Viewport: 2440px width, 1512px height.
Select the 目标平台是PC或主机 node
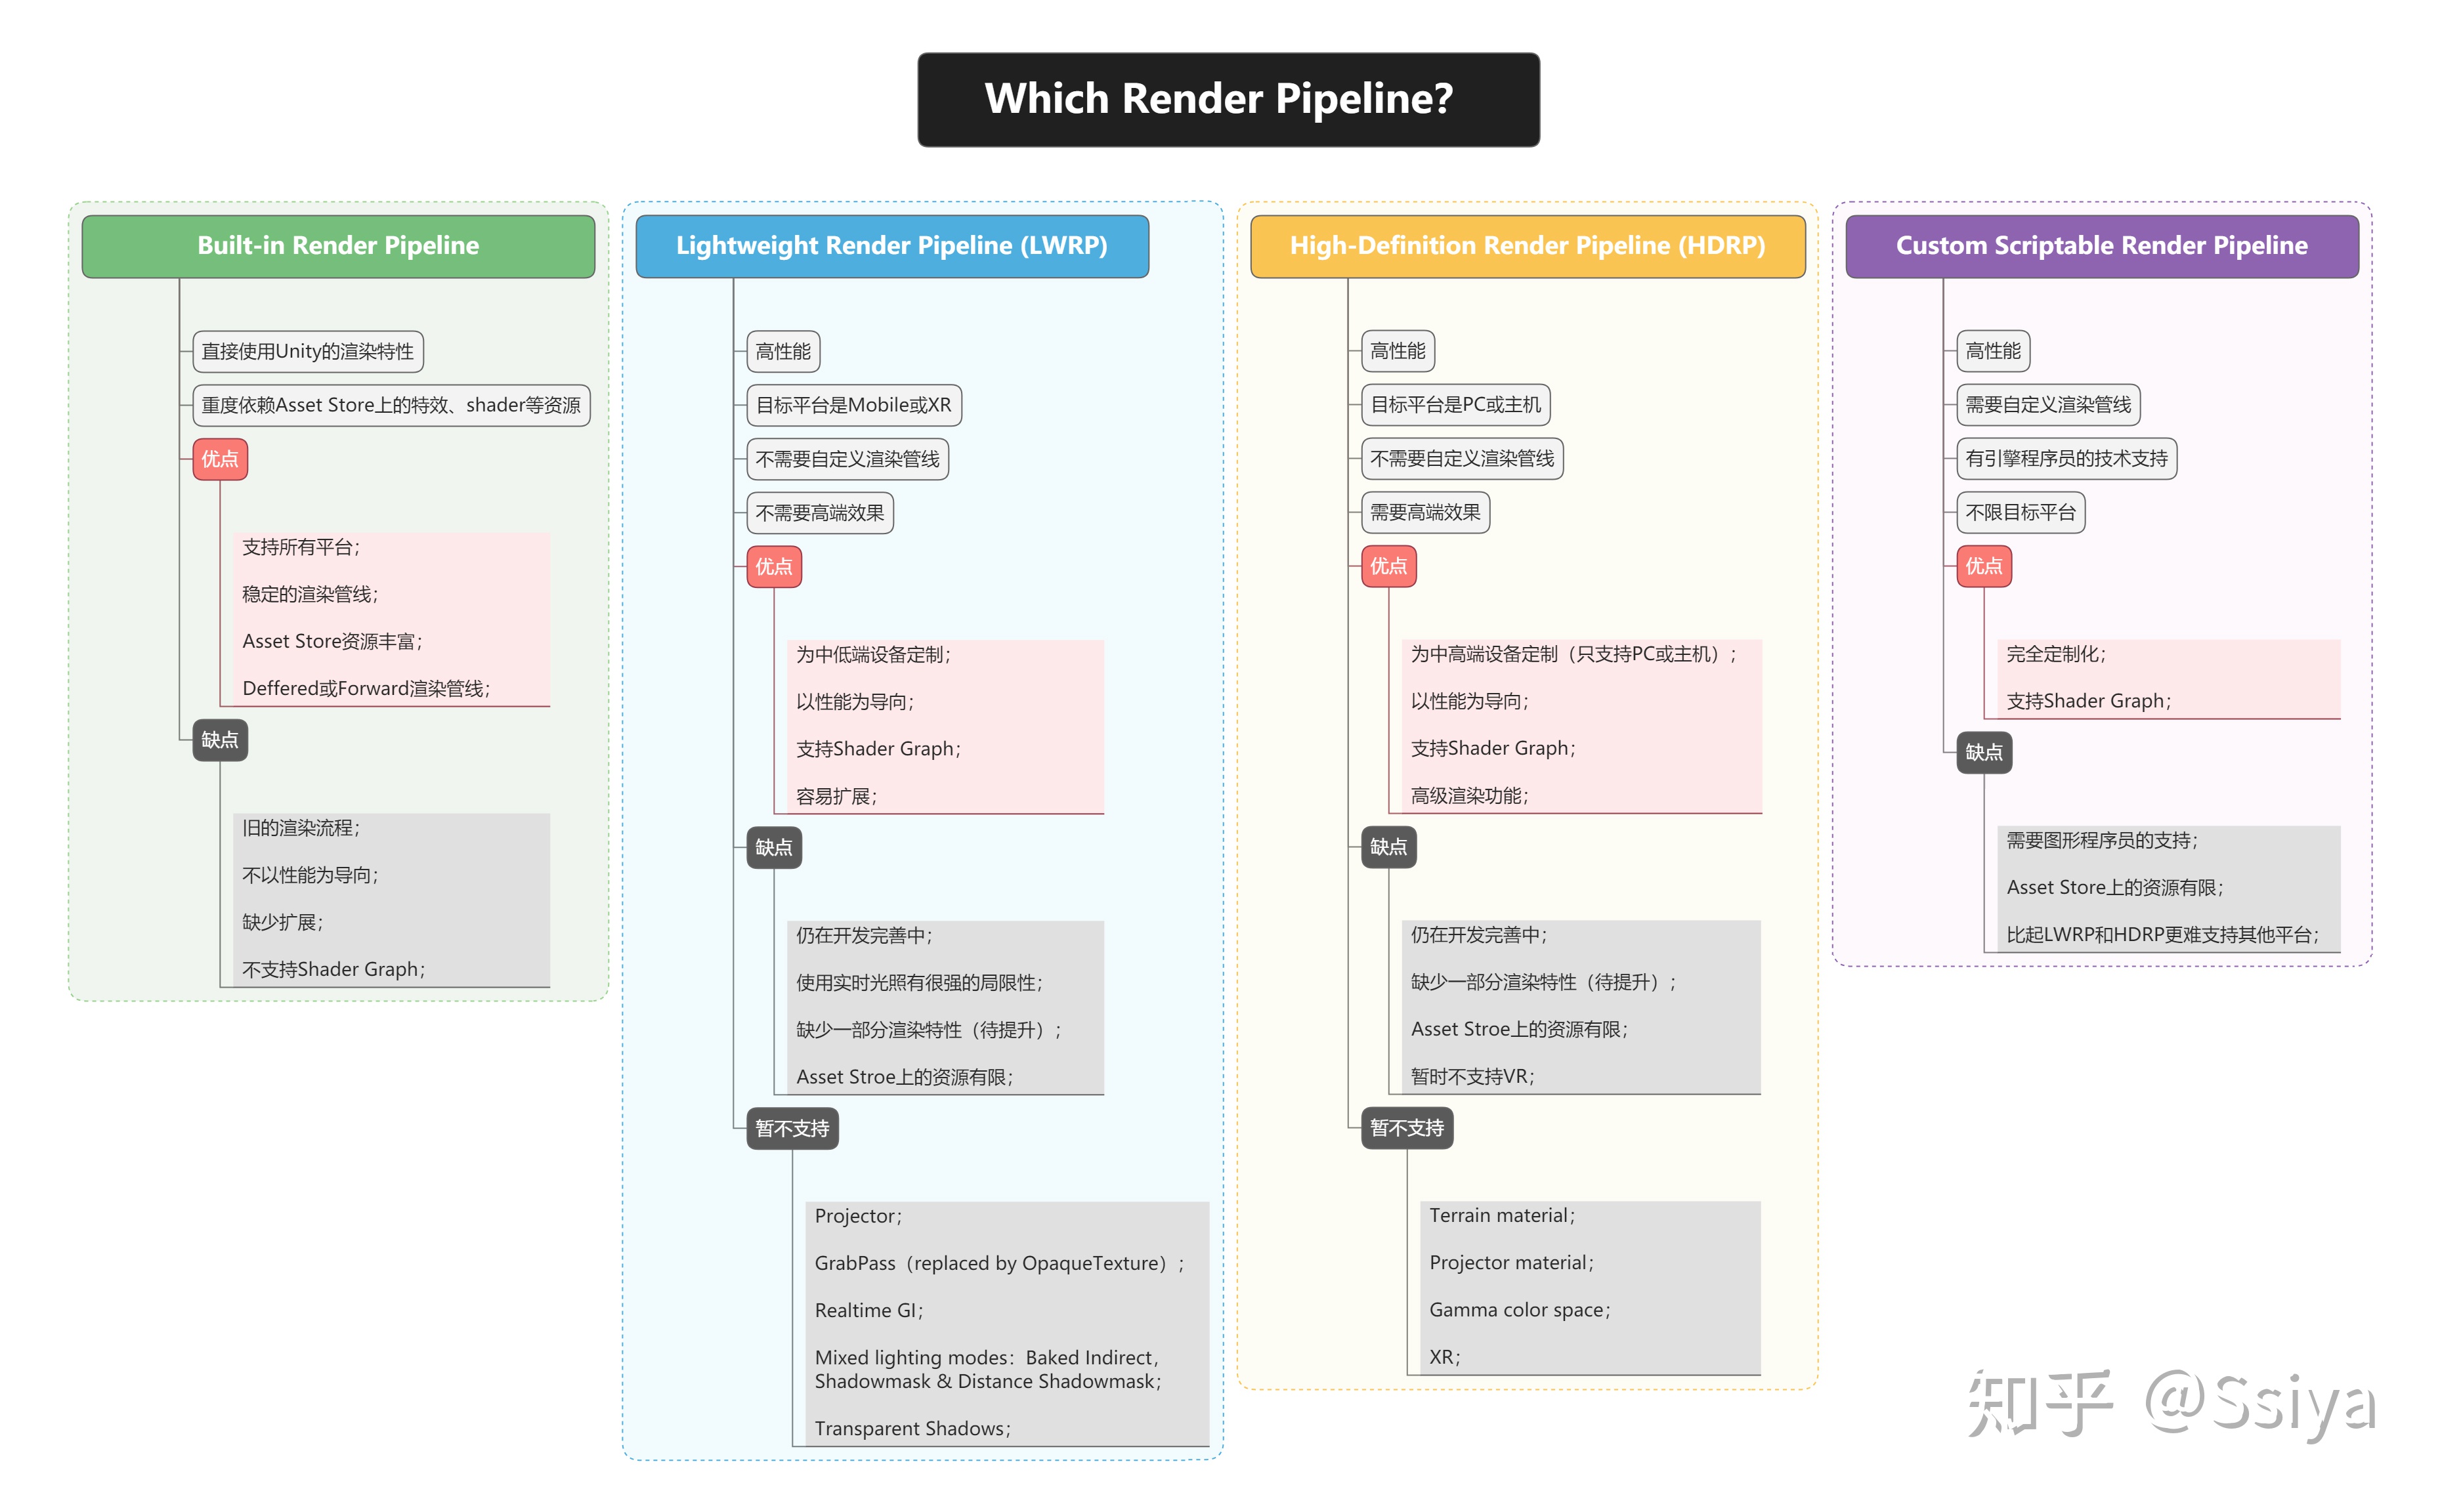(1455, 405)
